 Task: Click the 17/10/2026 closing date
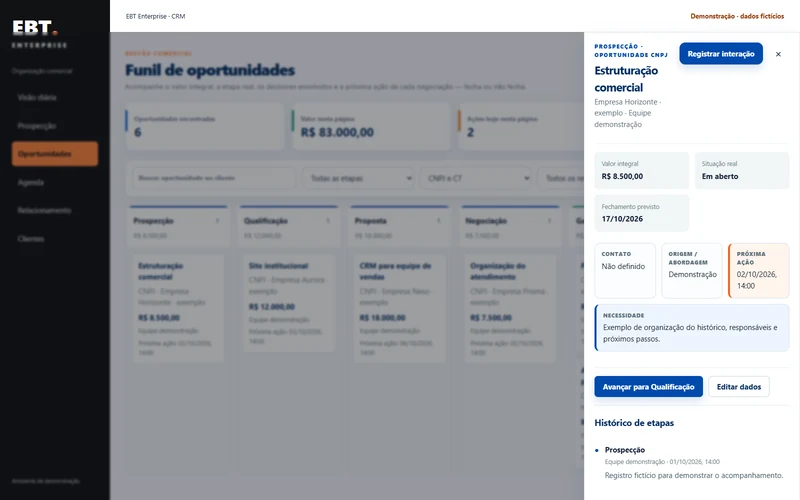click(x=622, y=219)
